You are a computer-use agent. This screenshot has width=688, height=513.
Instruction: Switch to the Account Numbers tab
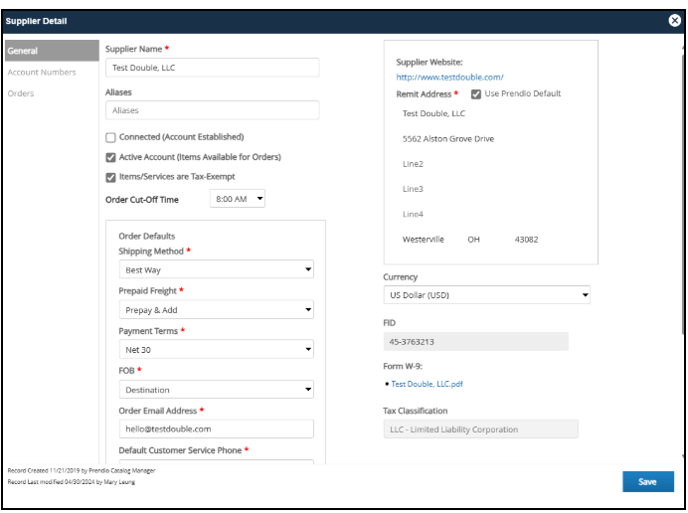tap(41, 72)
